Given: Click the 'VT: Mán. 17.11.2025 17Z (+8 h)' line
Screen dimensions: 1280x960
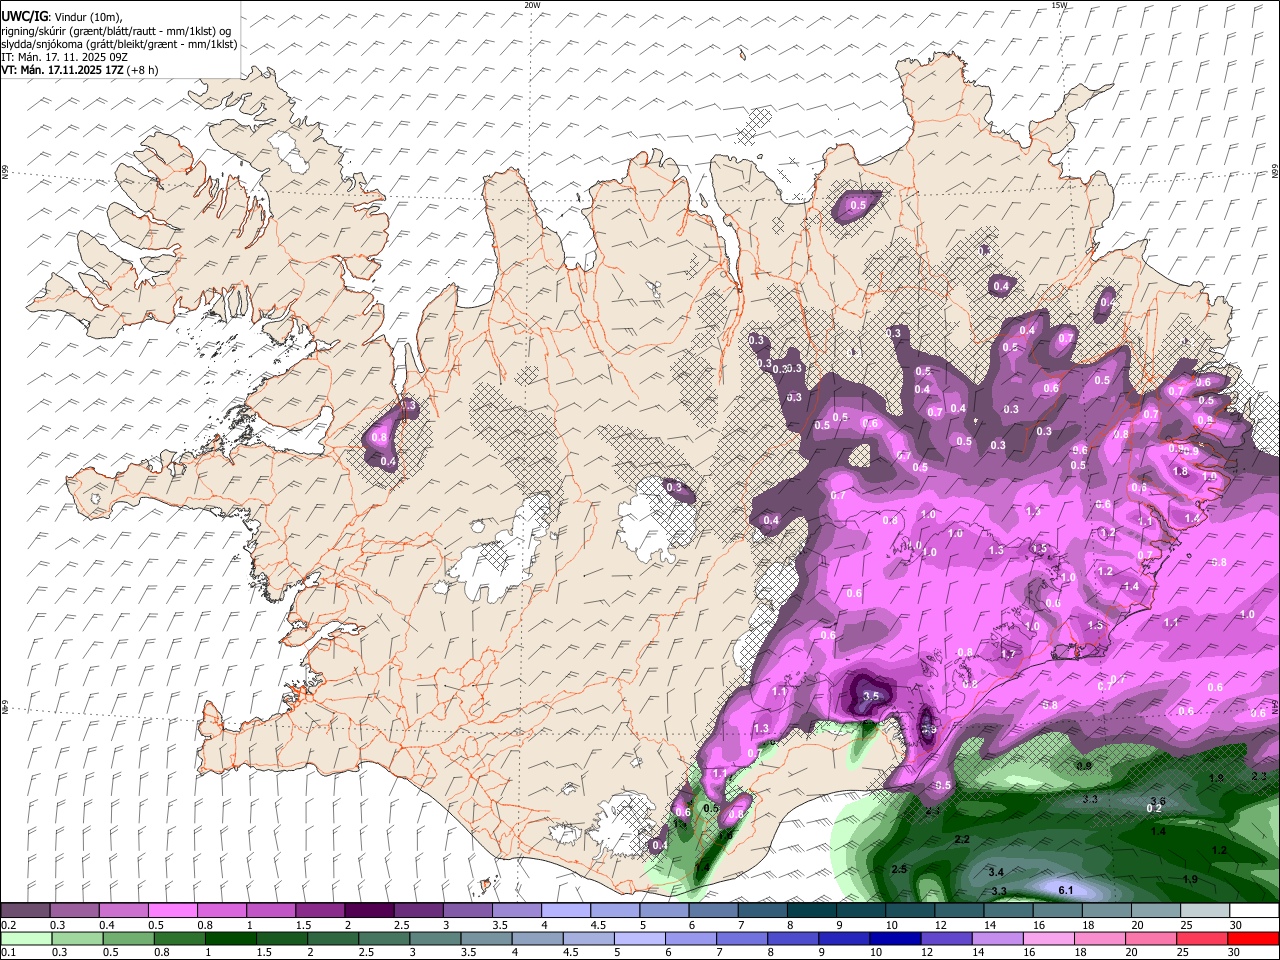Looking at the screenshot, I should [80, 70].
